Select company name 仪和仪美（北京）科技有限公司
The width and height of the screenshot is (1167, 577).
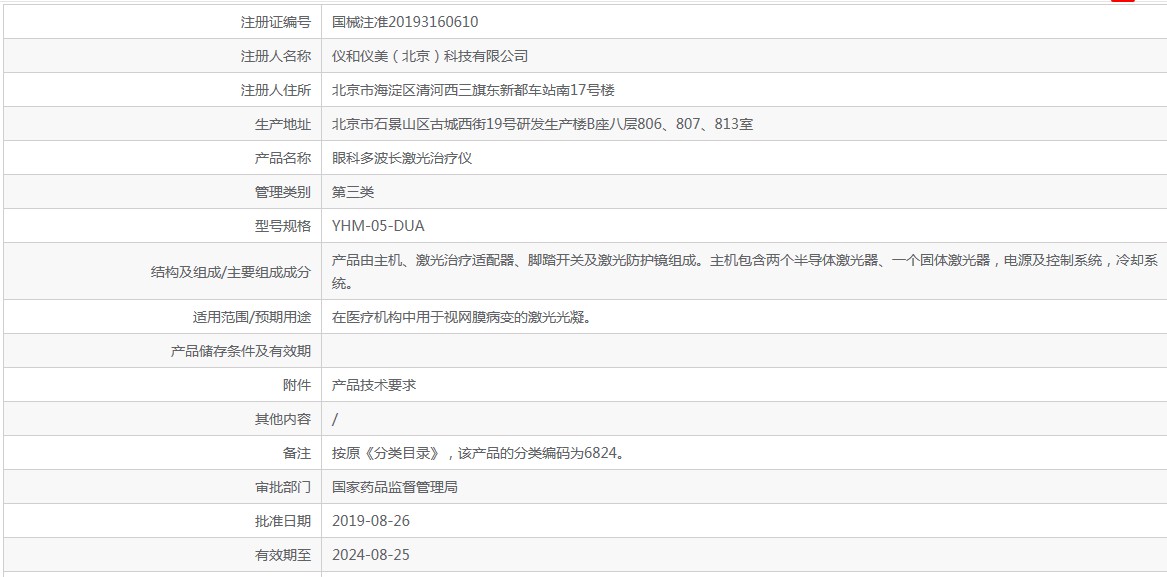pyautogui.click(x=429, y=57)
